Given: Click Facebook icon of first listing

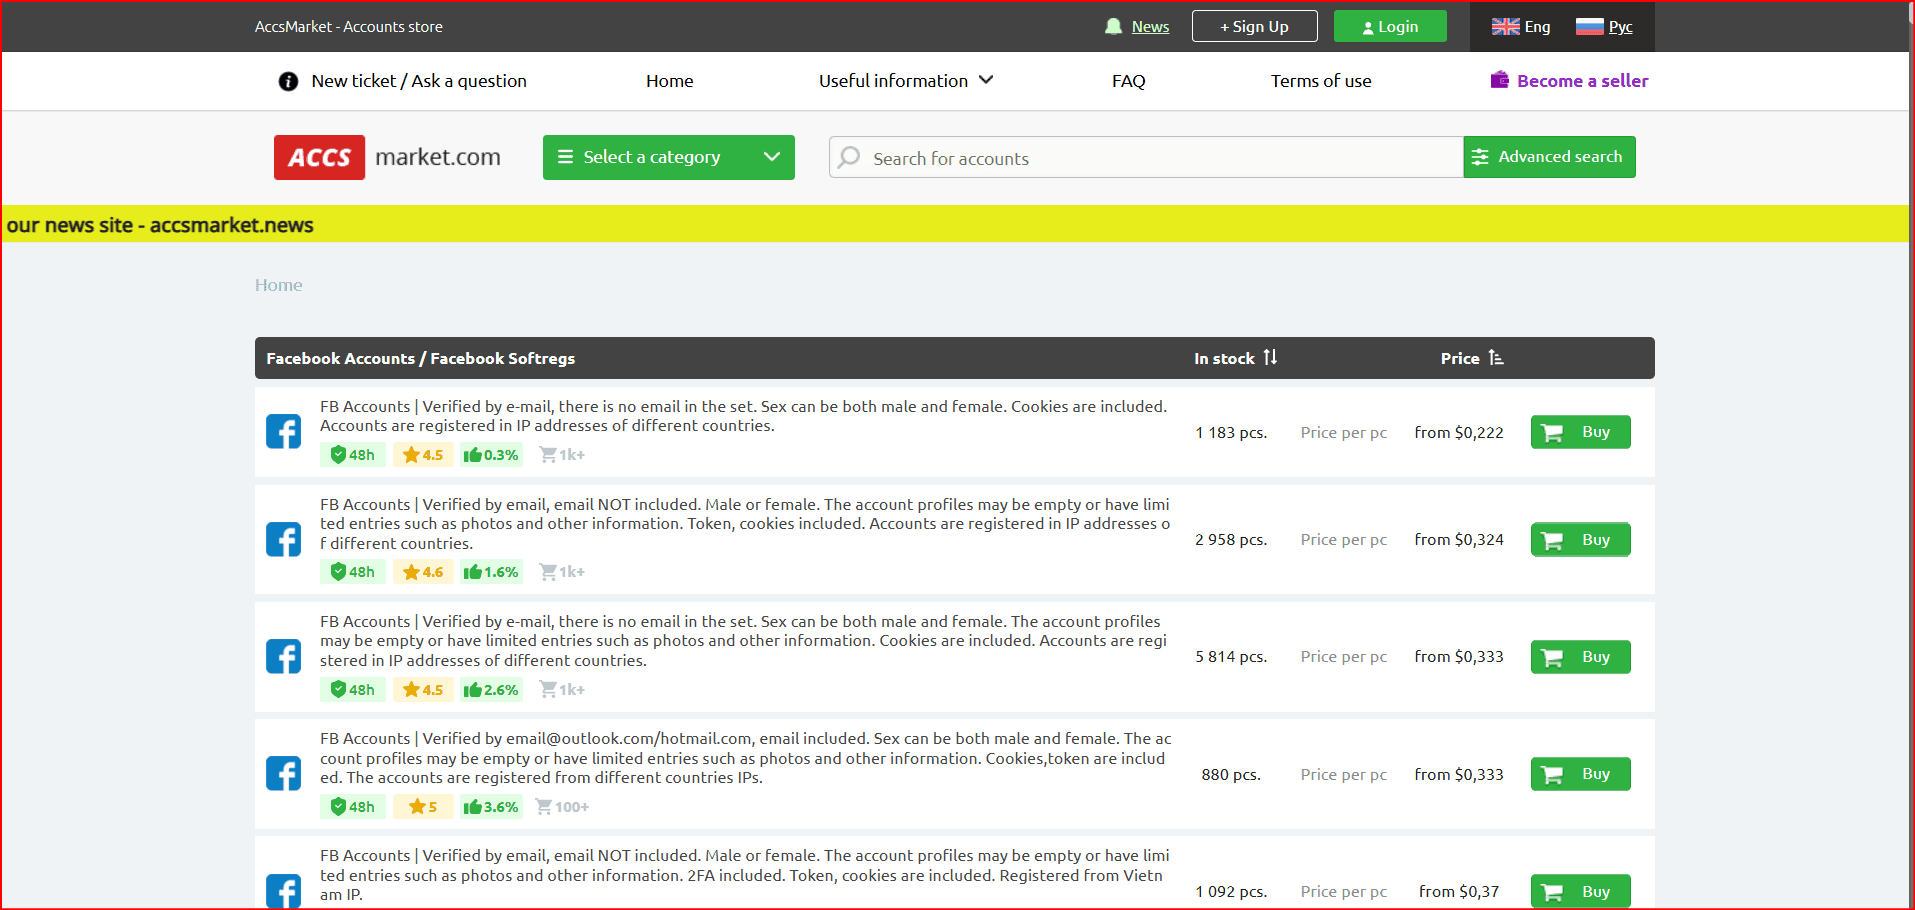Looking at the screenshot, I should [x=283, y=432].
